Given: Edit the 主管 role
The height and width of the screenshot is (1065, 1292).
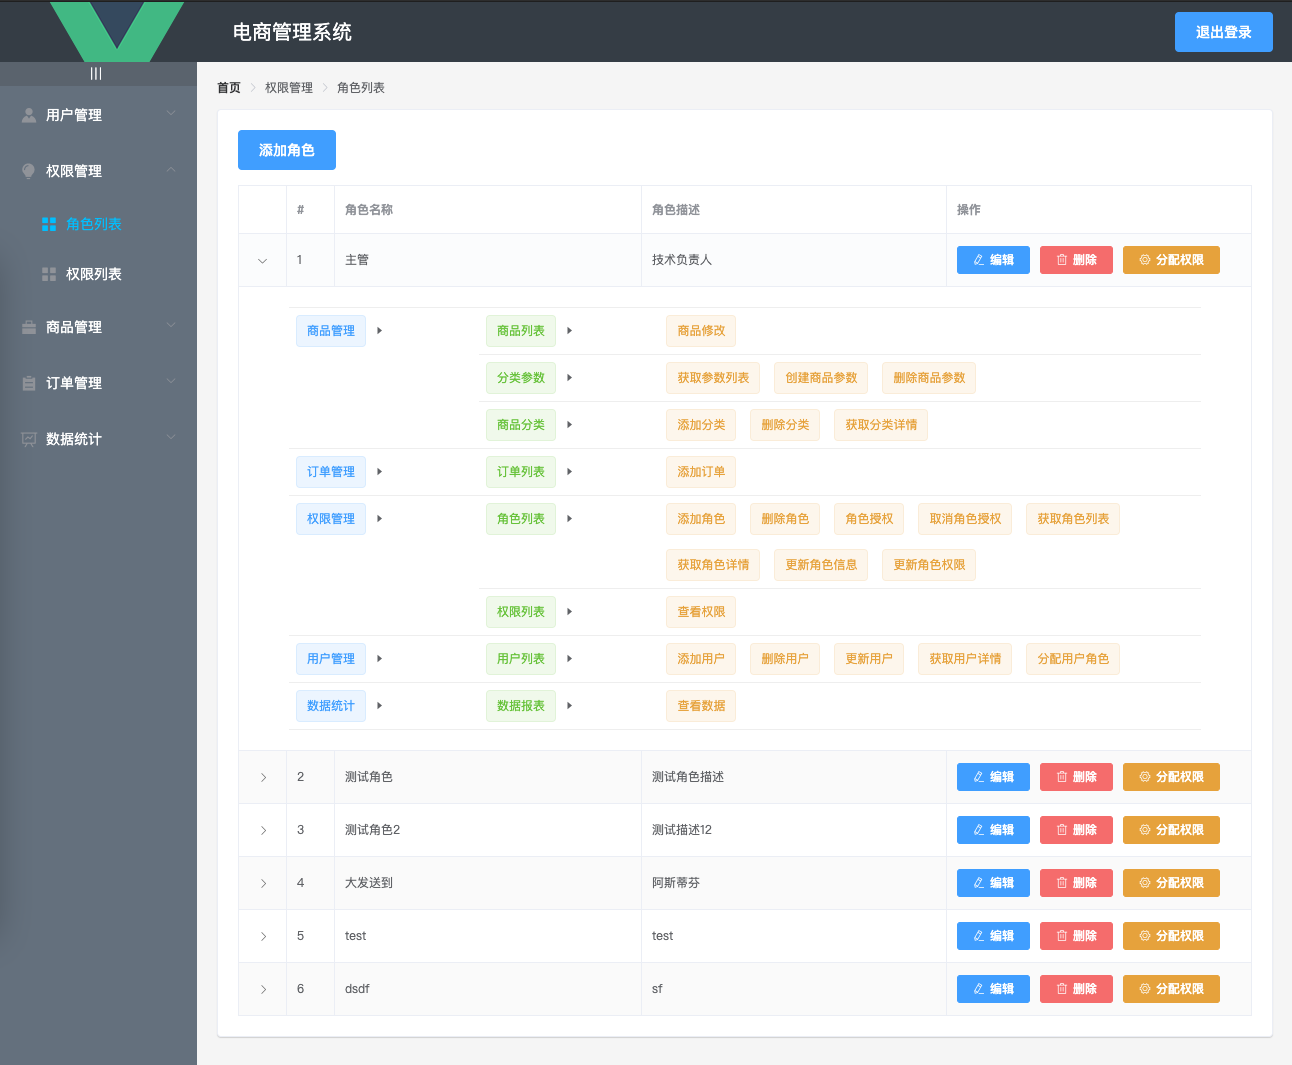Looking at the screenshot, I should [993, 260].
